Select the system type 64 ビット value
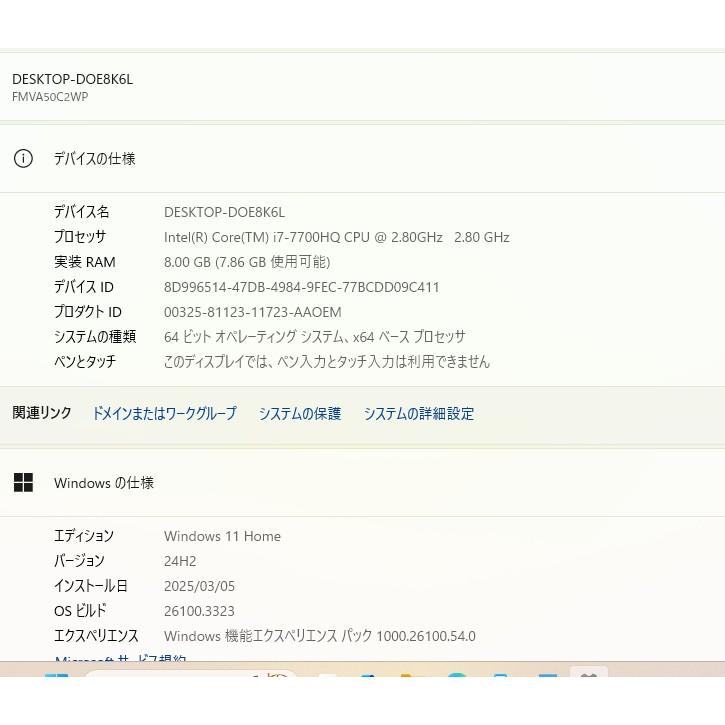The width and height of the screenshot is (725, 725). point(314,337)
